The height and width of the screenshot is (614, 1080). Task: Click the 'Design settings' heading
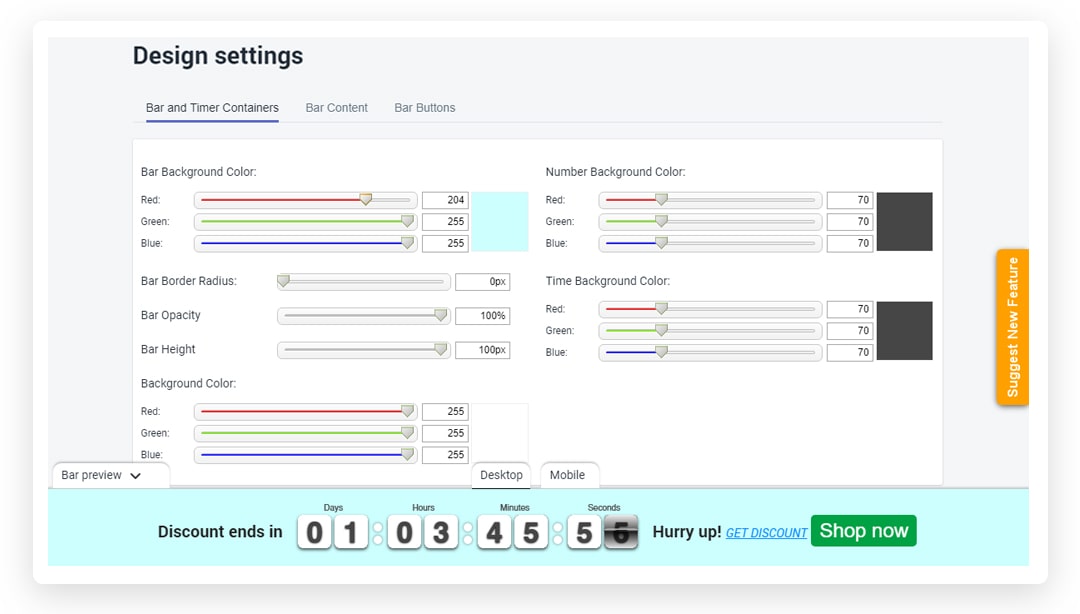(218, 56)
